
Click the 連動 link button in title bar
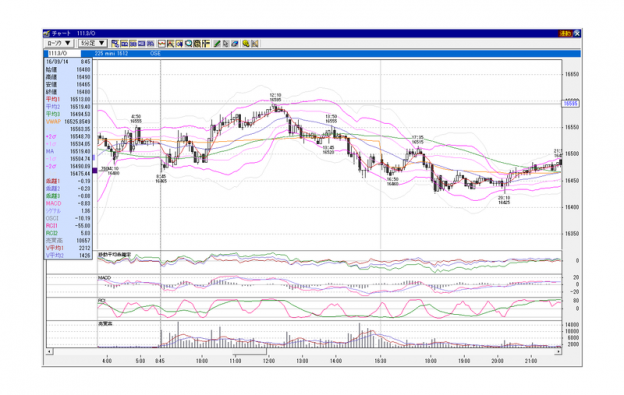coord(566,33)
